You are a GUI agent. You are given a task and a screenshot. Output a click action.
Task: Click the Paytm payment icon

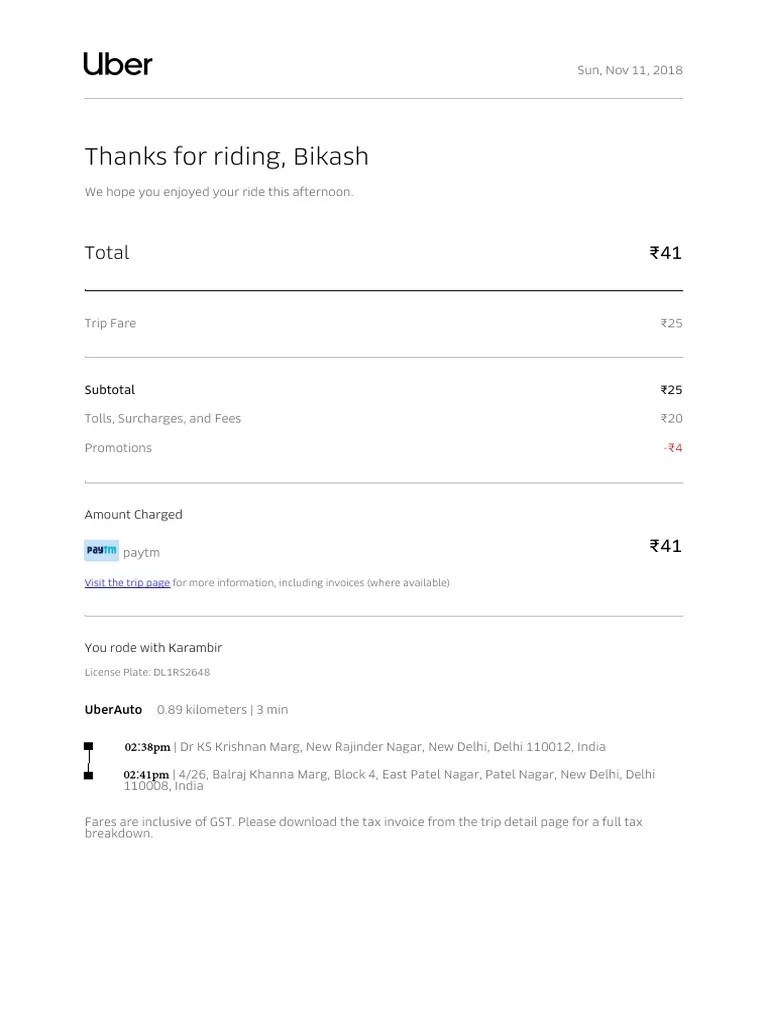101,550
